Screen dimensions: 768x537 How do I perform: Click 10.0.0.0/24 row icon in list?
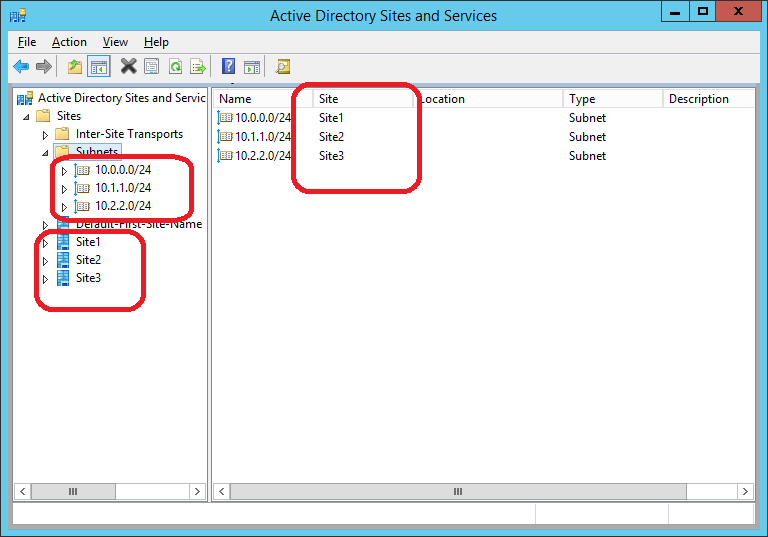[225, 118]
